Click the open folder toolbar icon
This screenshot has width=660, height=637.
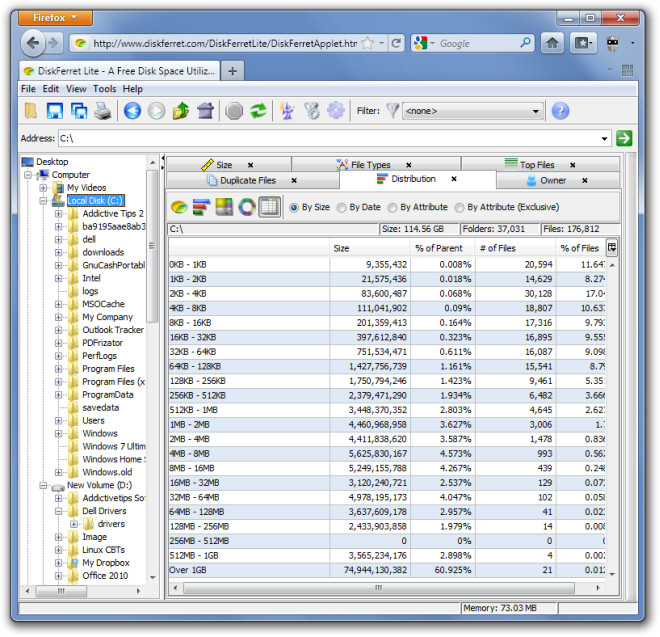(x=31, y=111)
